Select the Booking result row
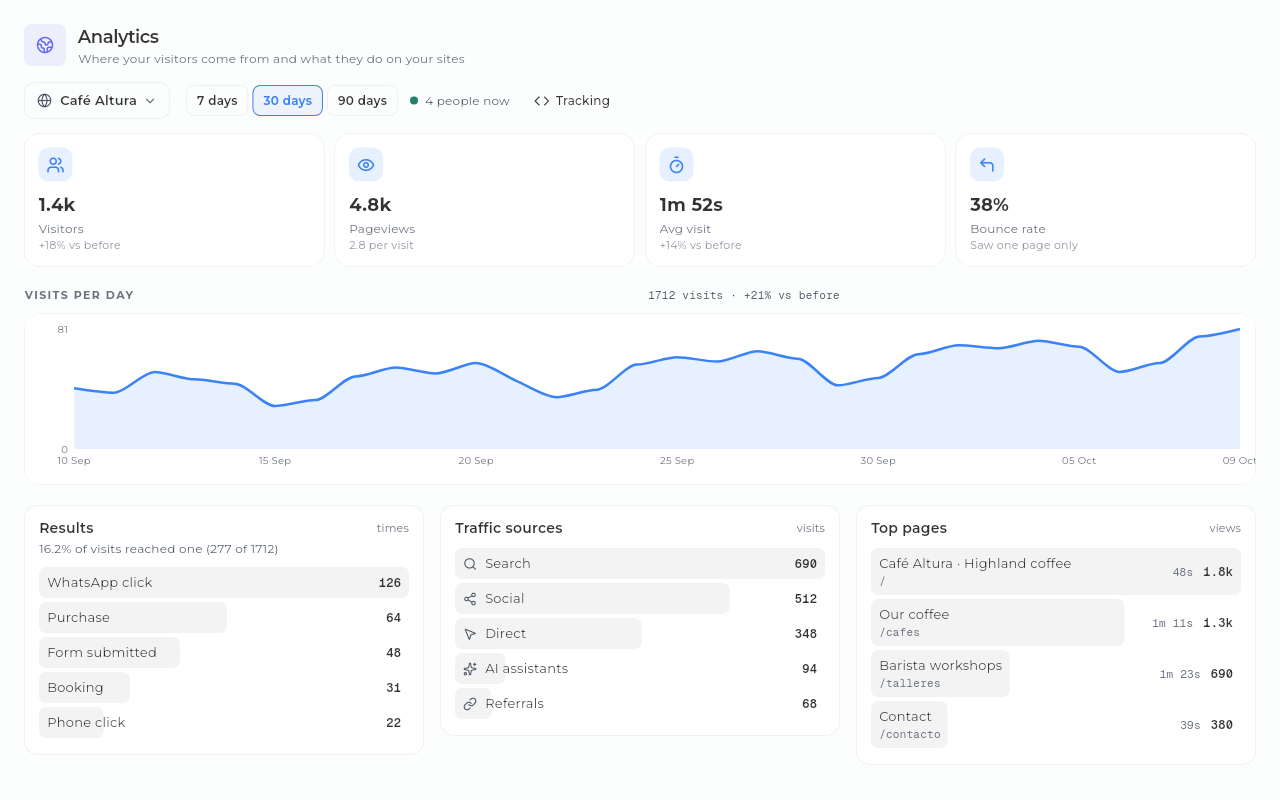 click(x=224, y=688)
